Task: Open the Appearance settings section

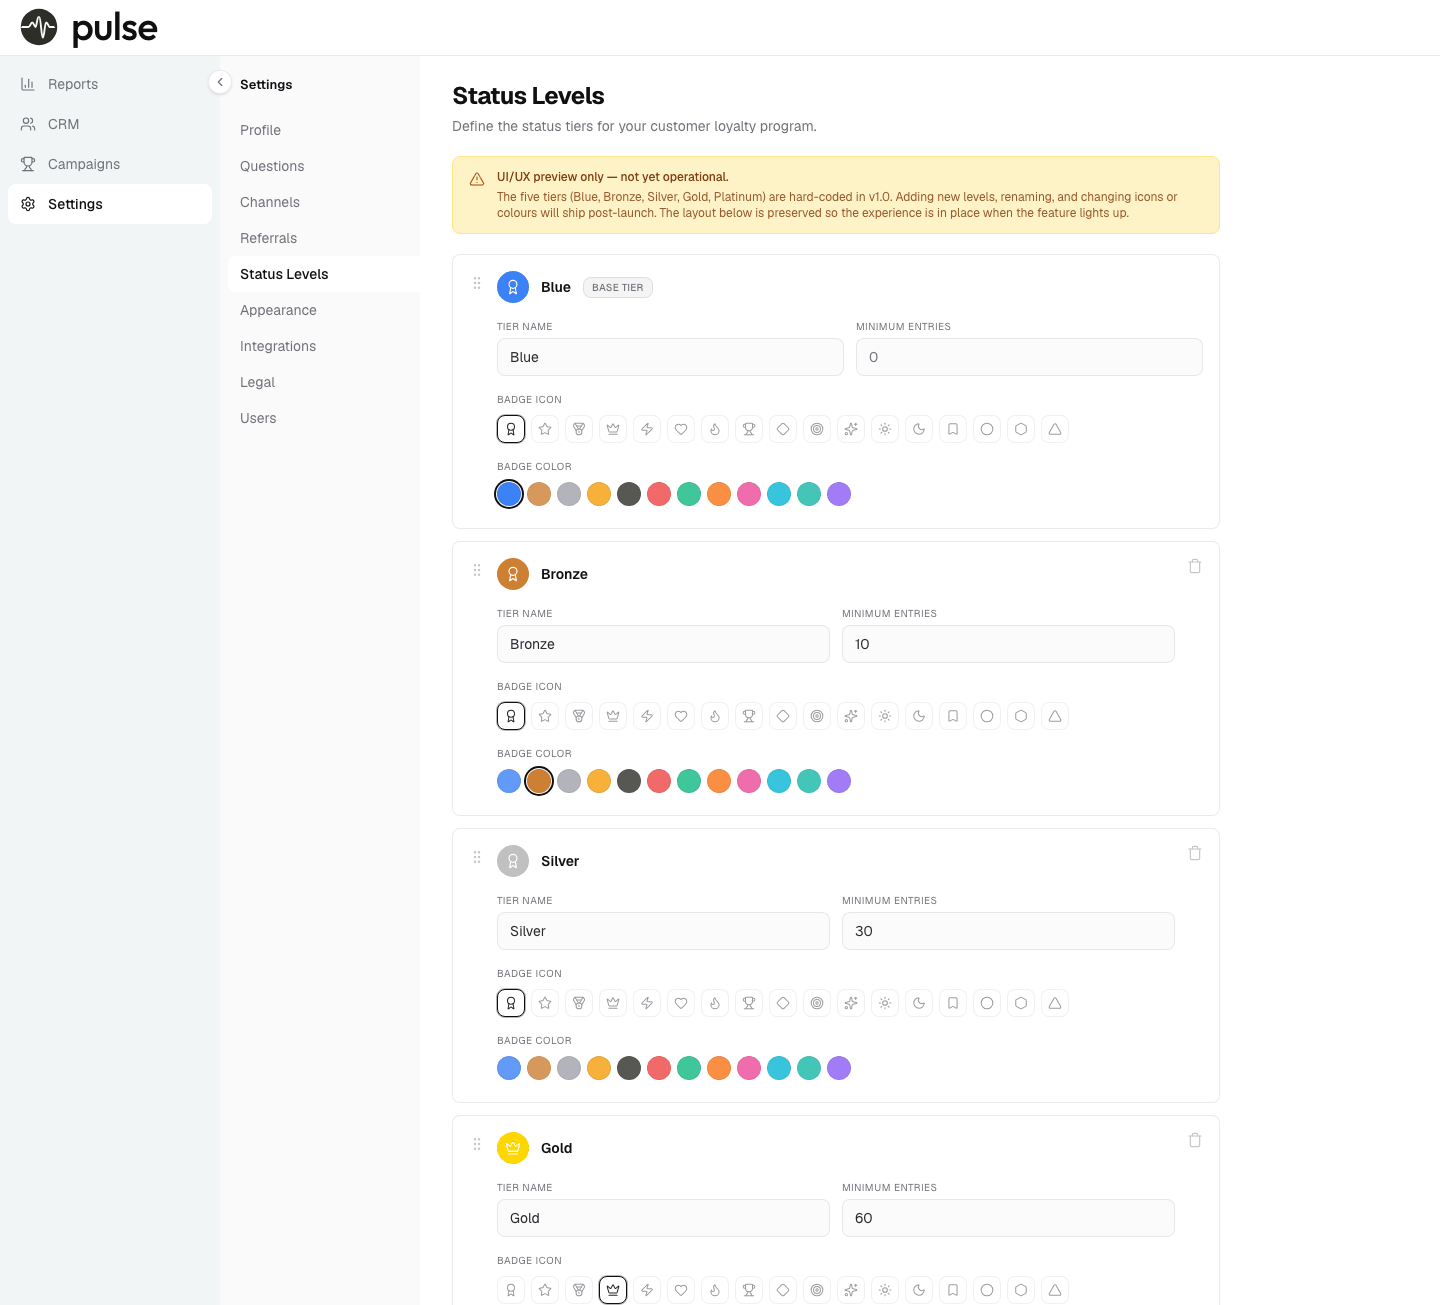Action: tap(278, 310)
